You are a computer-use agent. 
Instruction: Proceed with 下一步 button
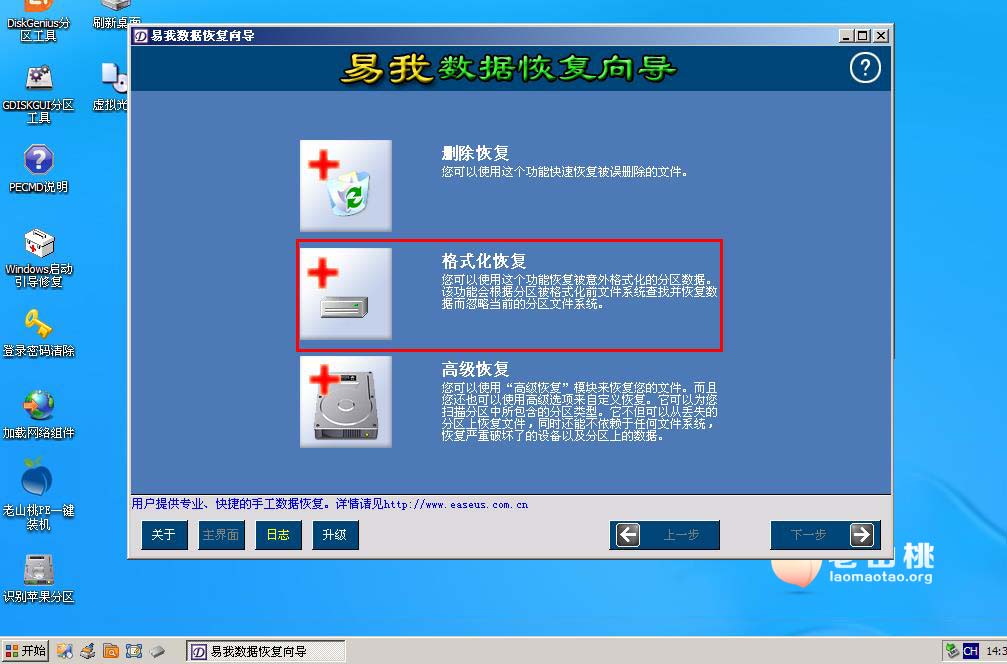point(825,535)
